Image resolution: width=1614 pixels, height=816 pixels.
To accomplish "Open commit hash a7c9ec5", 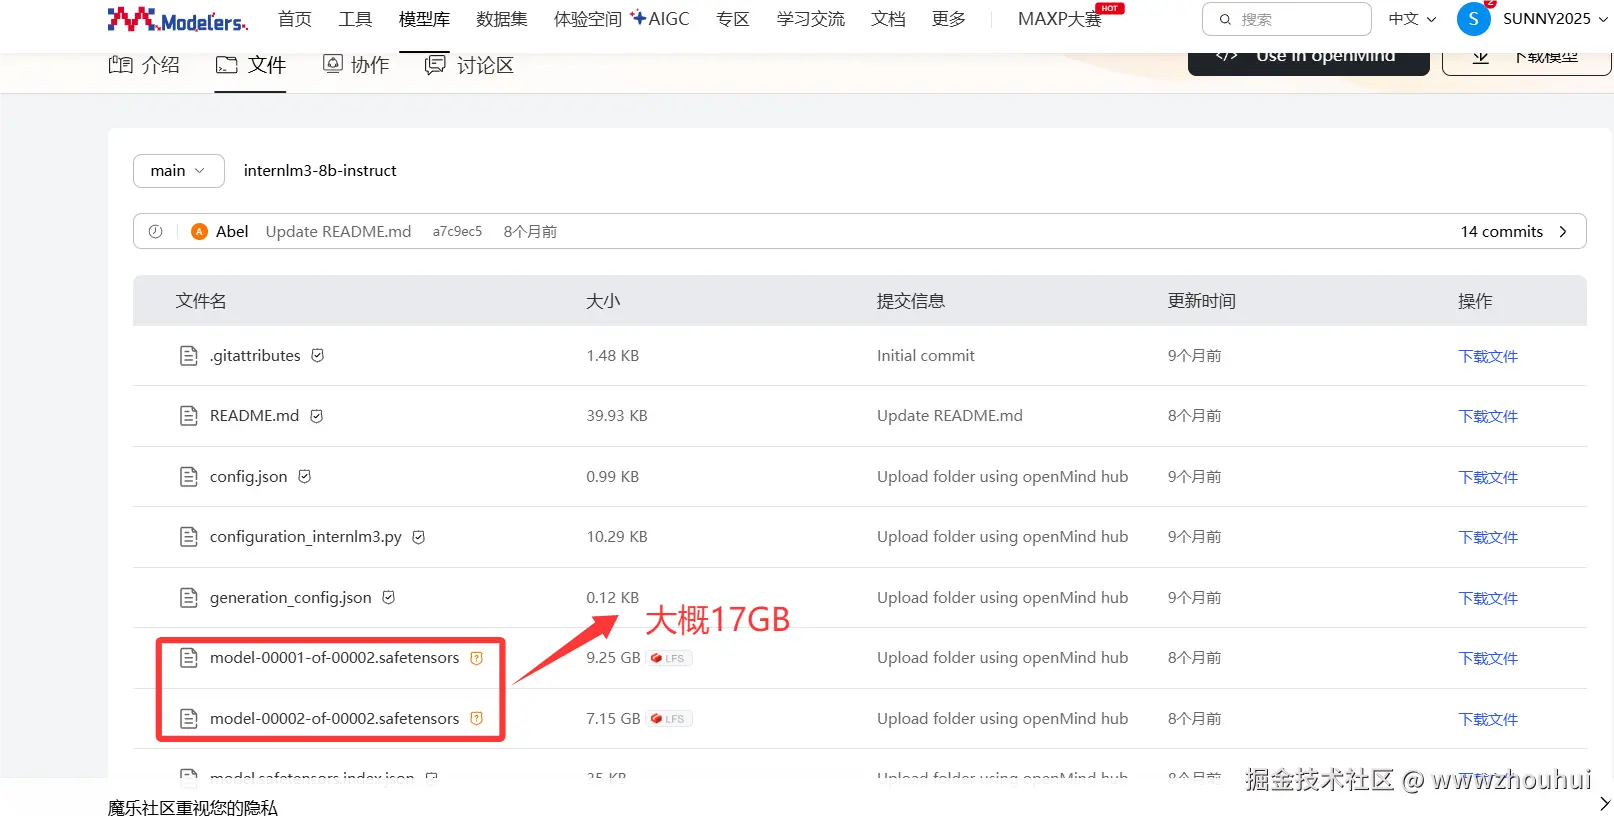I will pos(457,231).
